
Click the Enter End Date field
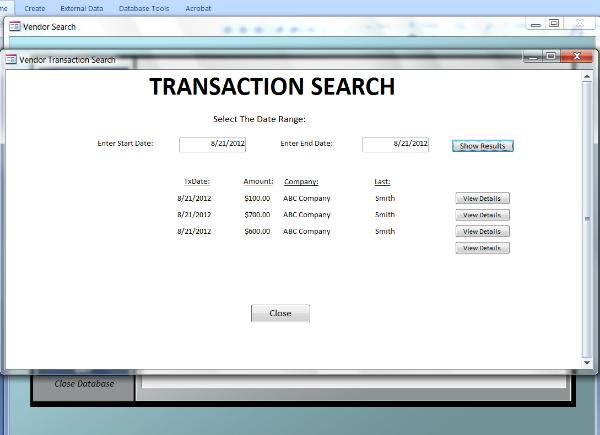coord(395,144)
